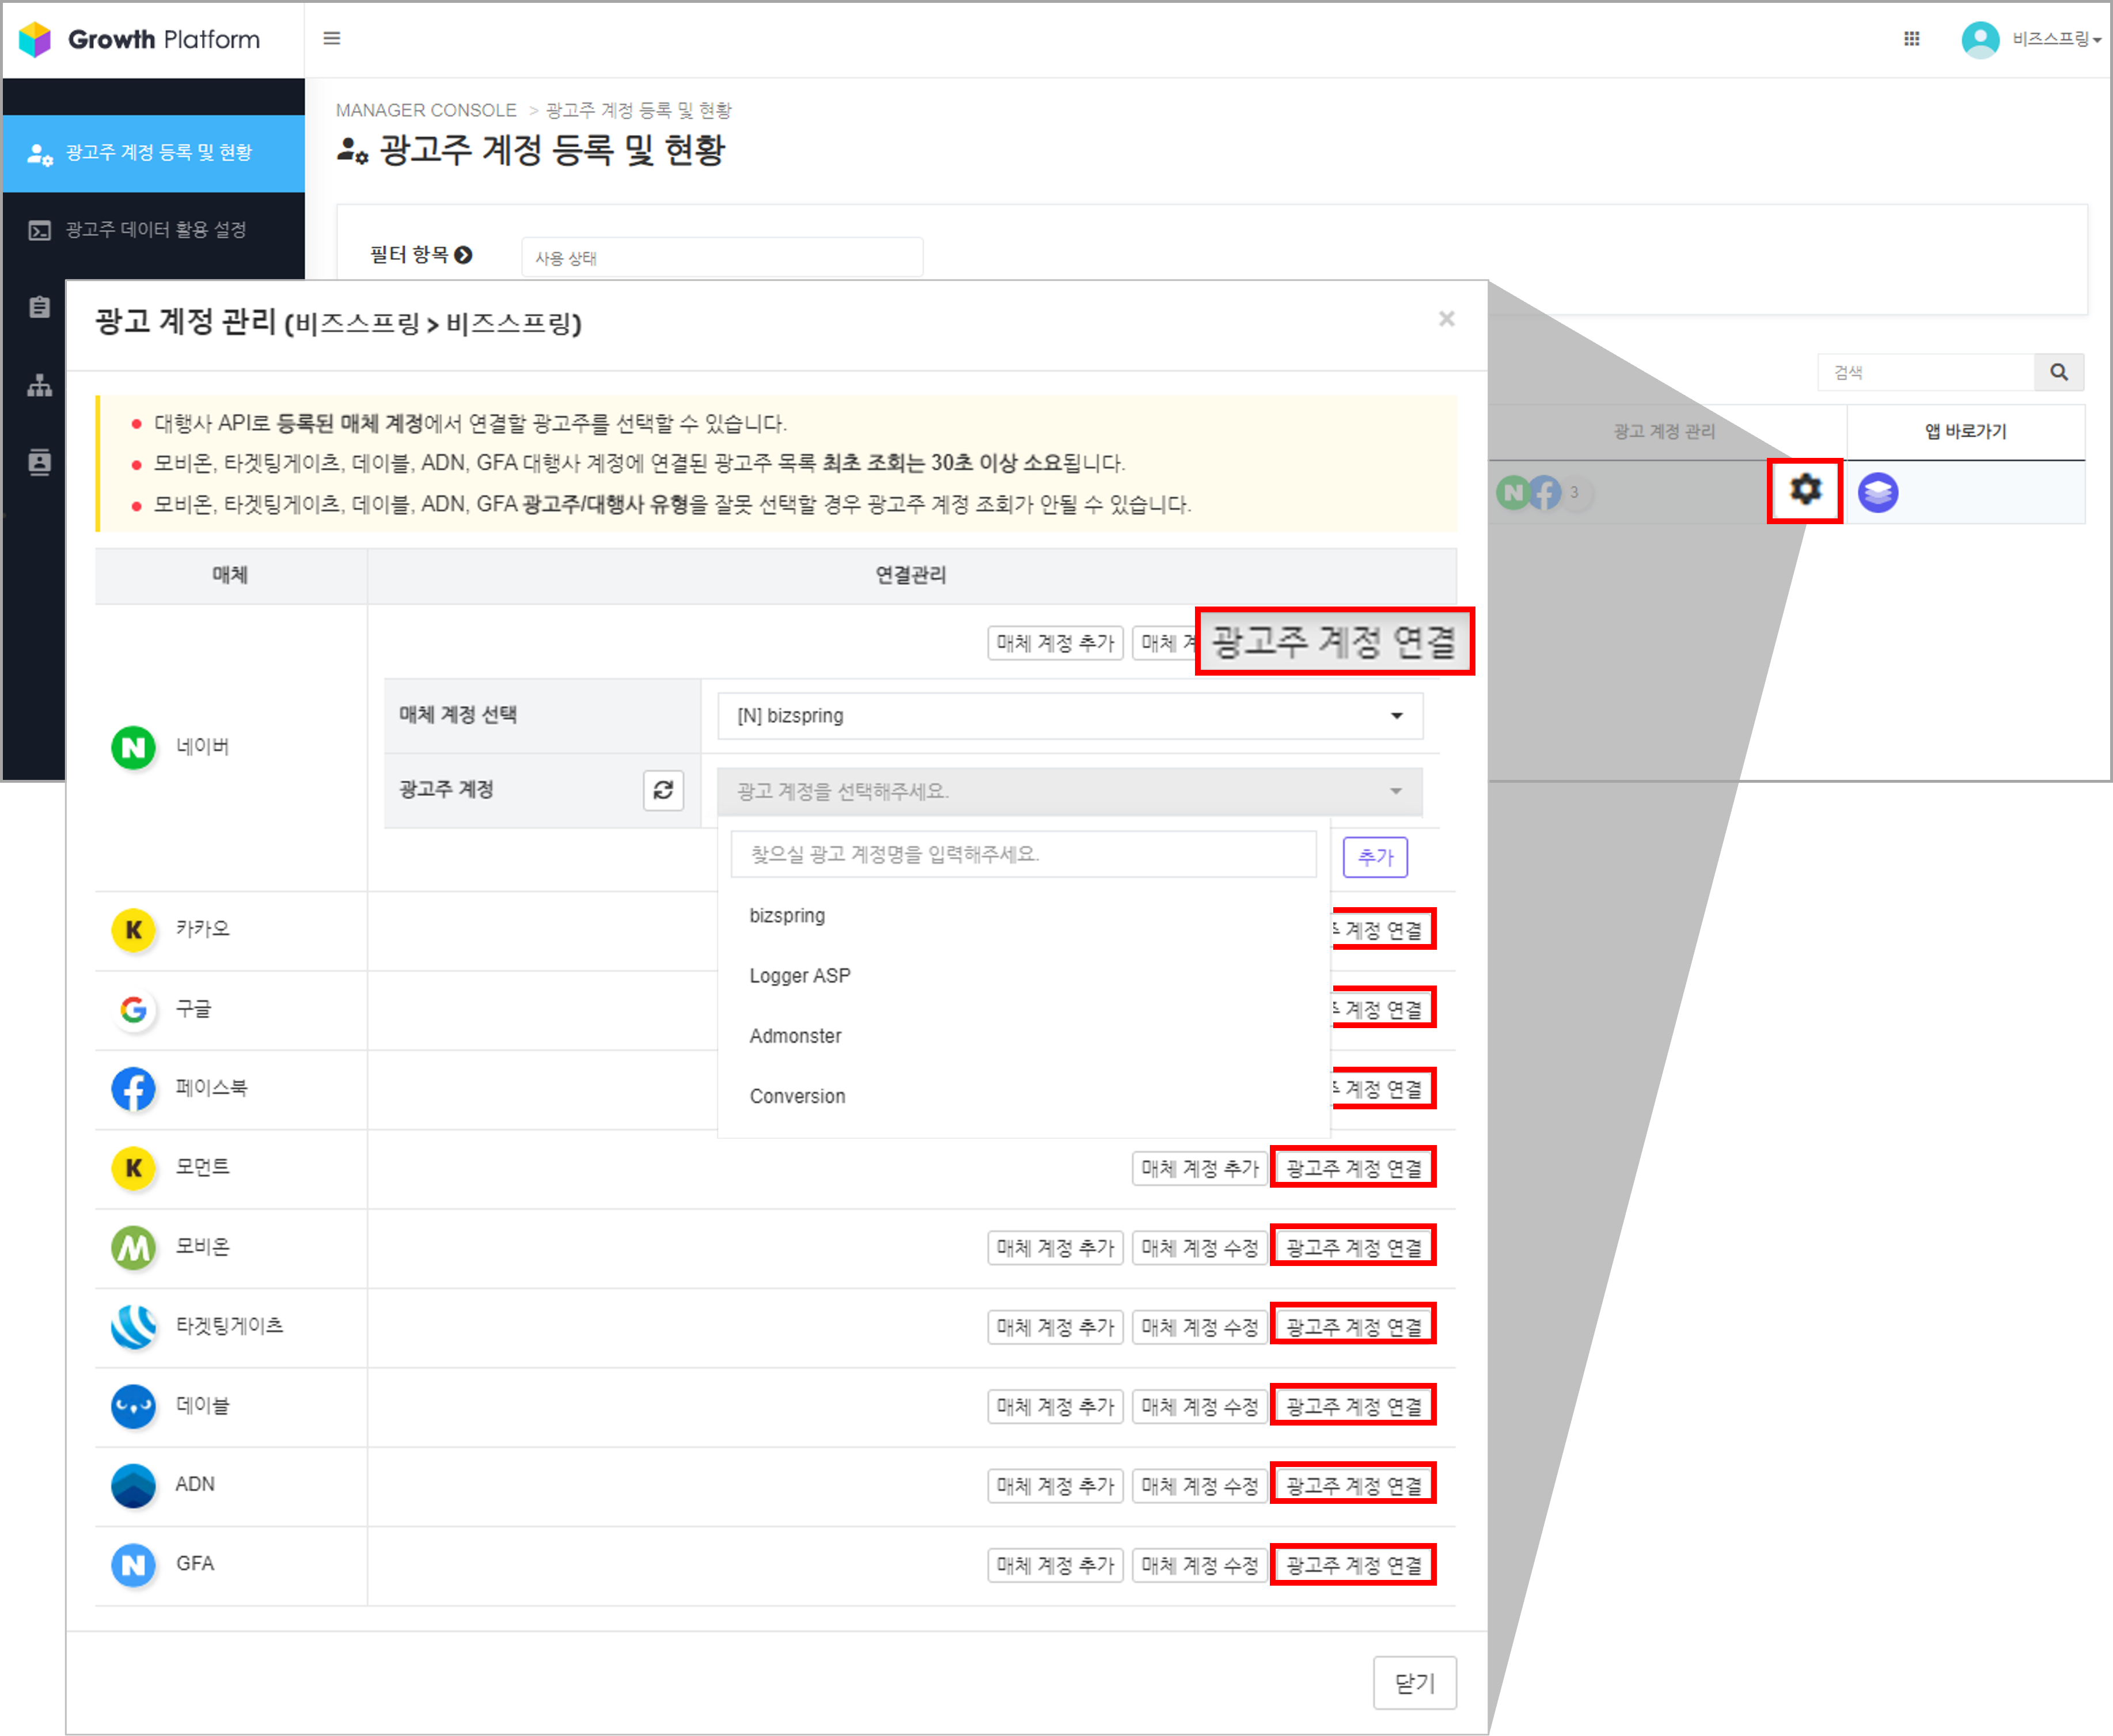
Task: Click the filter items arrow icon
Action: (463, 255)
